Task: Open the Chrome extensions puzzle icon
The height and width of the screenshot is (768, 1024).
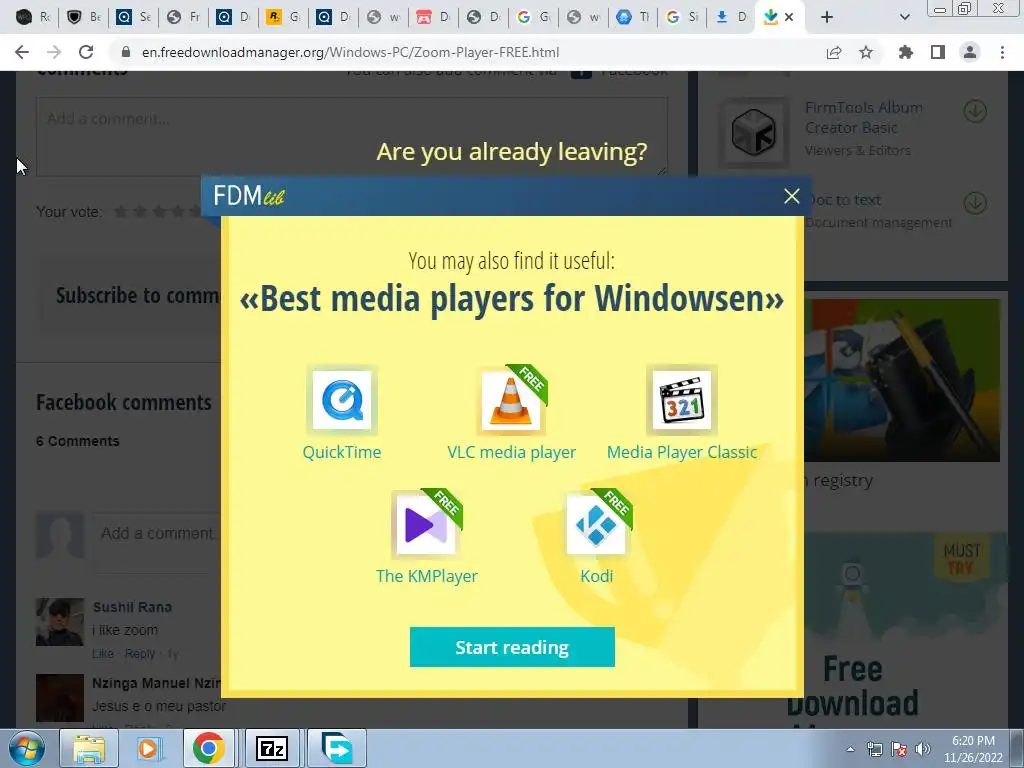Action: (906, 52)
